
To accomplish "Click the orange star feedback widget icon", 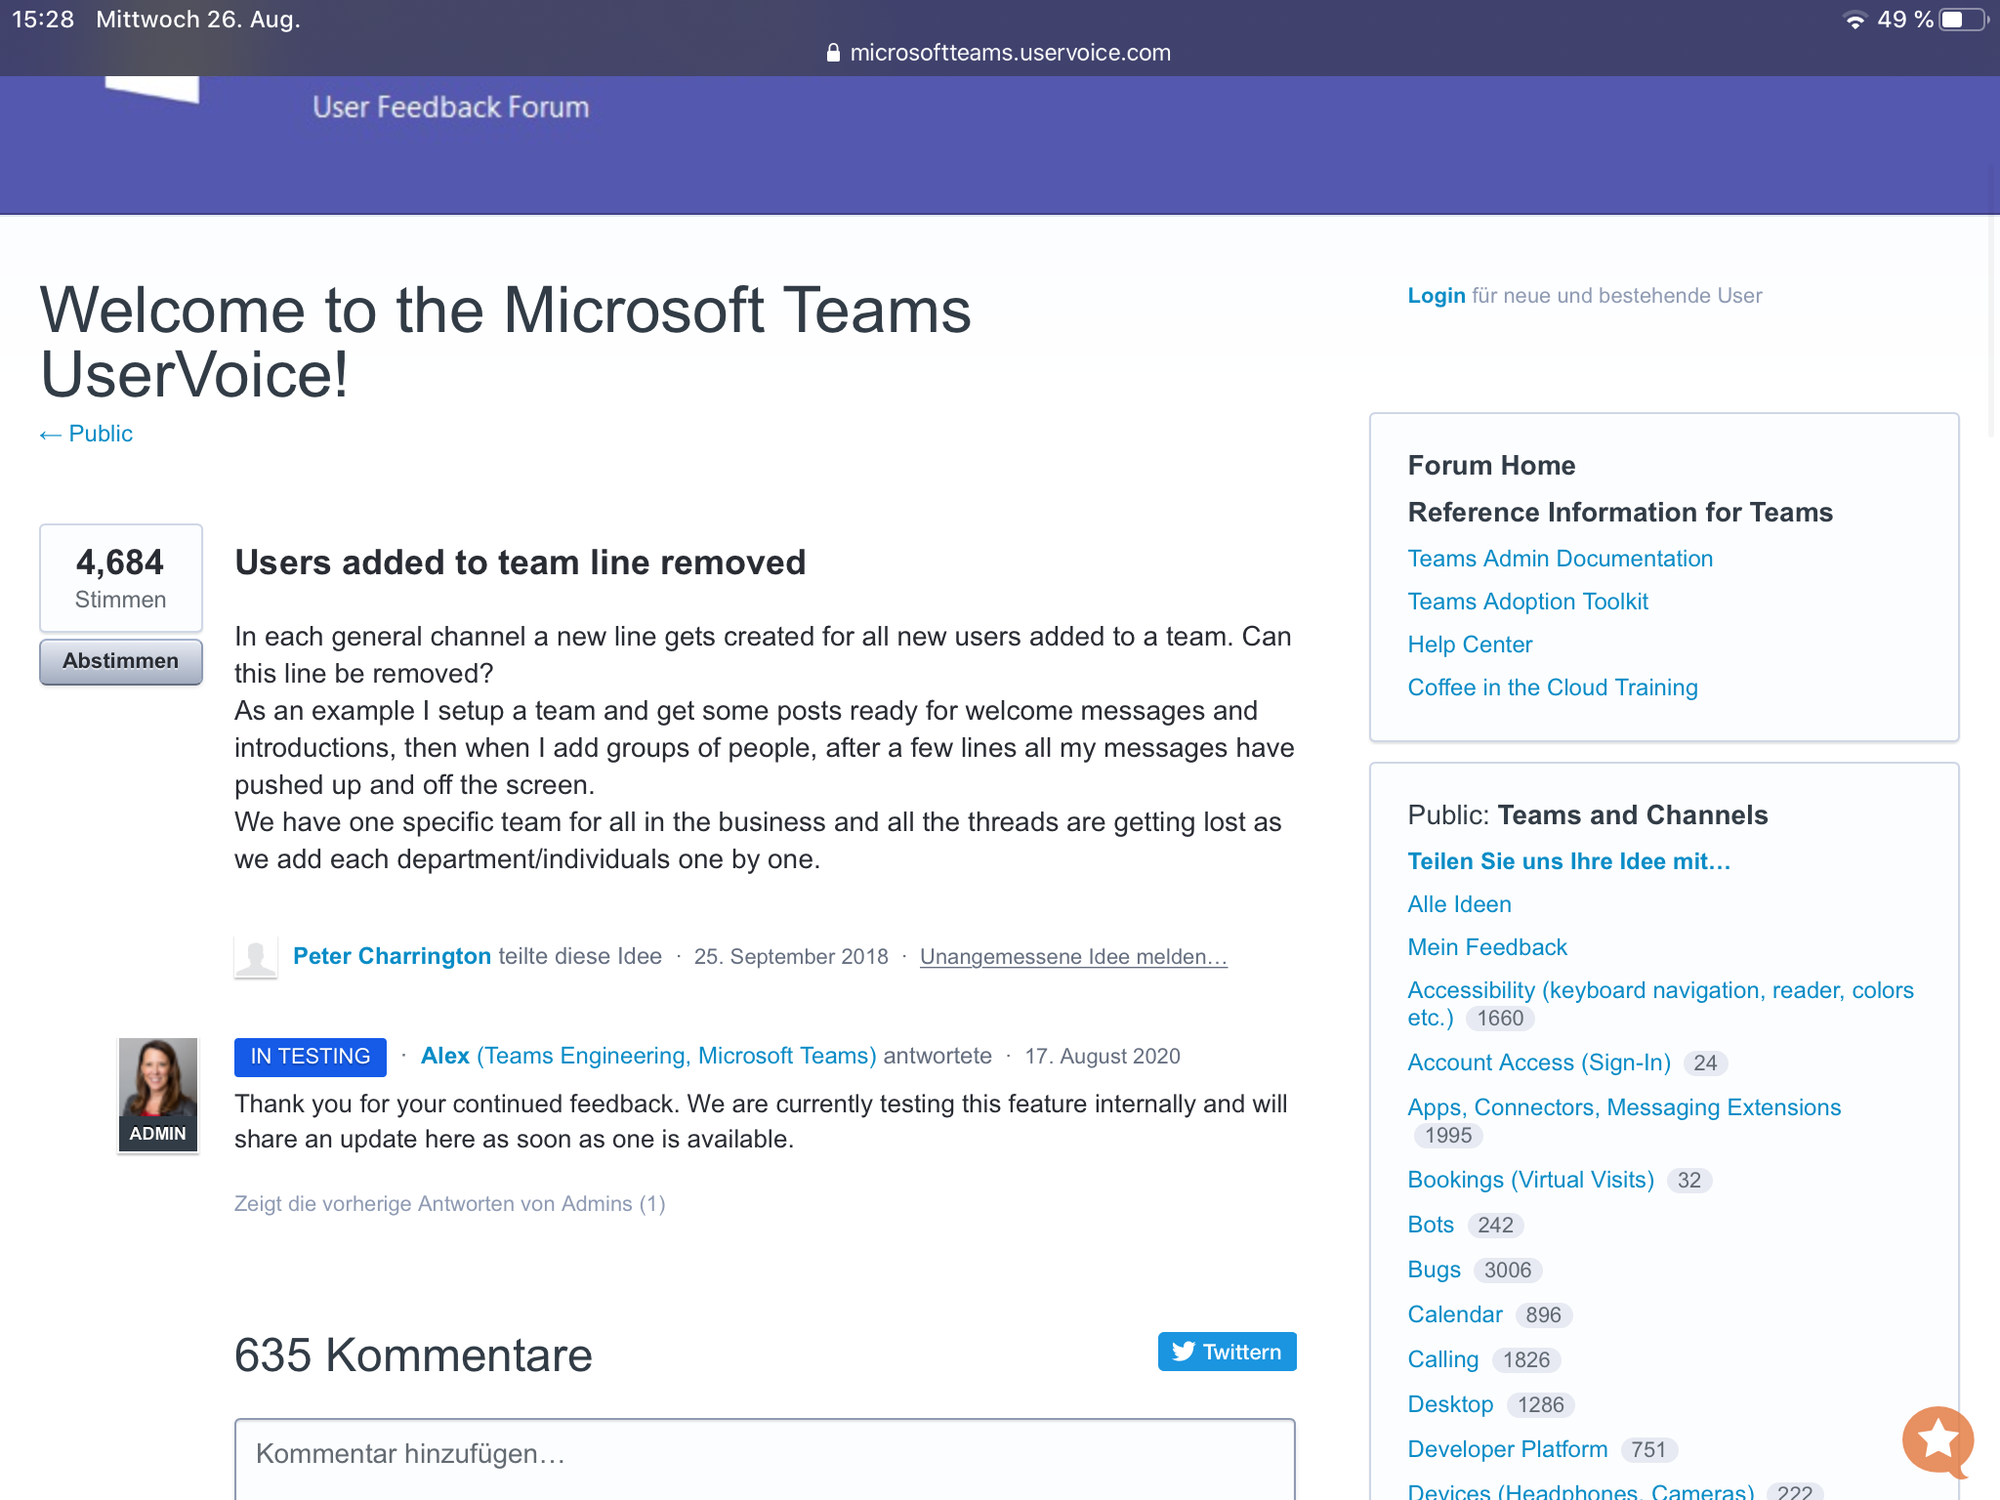I will click(1938, 1441).
